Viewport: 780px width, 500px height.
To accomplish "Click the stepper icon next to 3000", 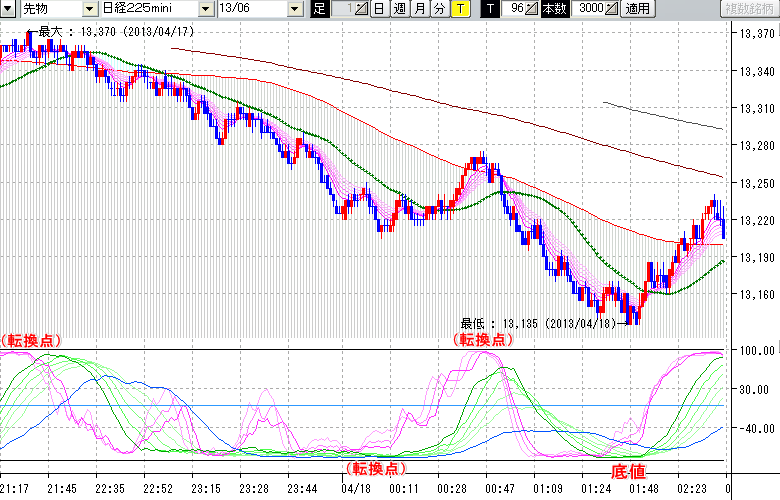I will tap(611, 9).
